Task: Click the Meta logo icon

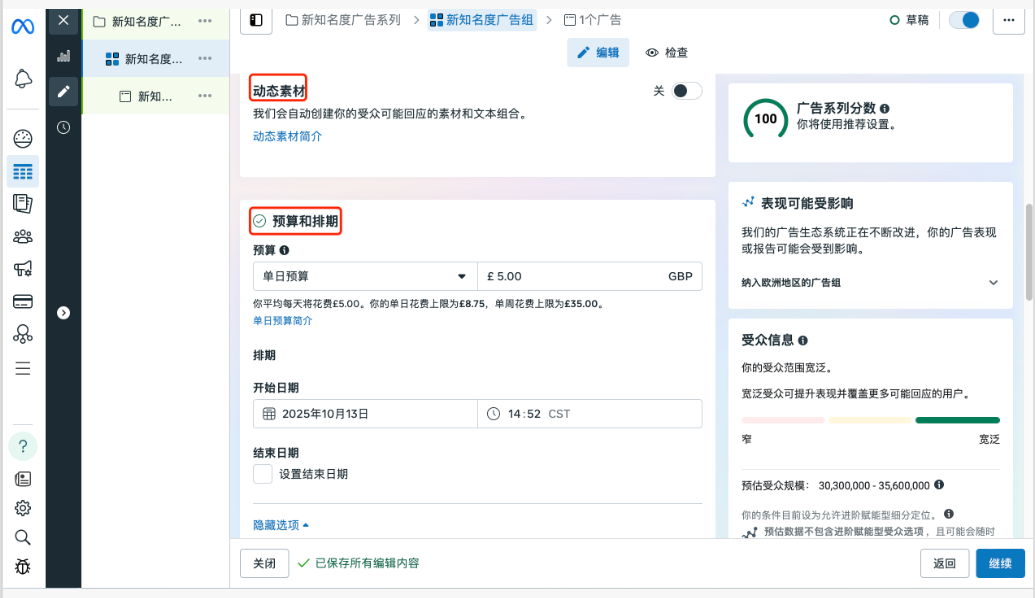Action: point(22,26)
